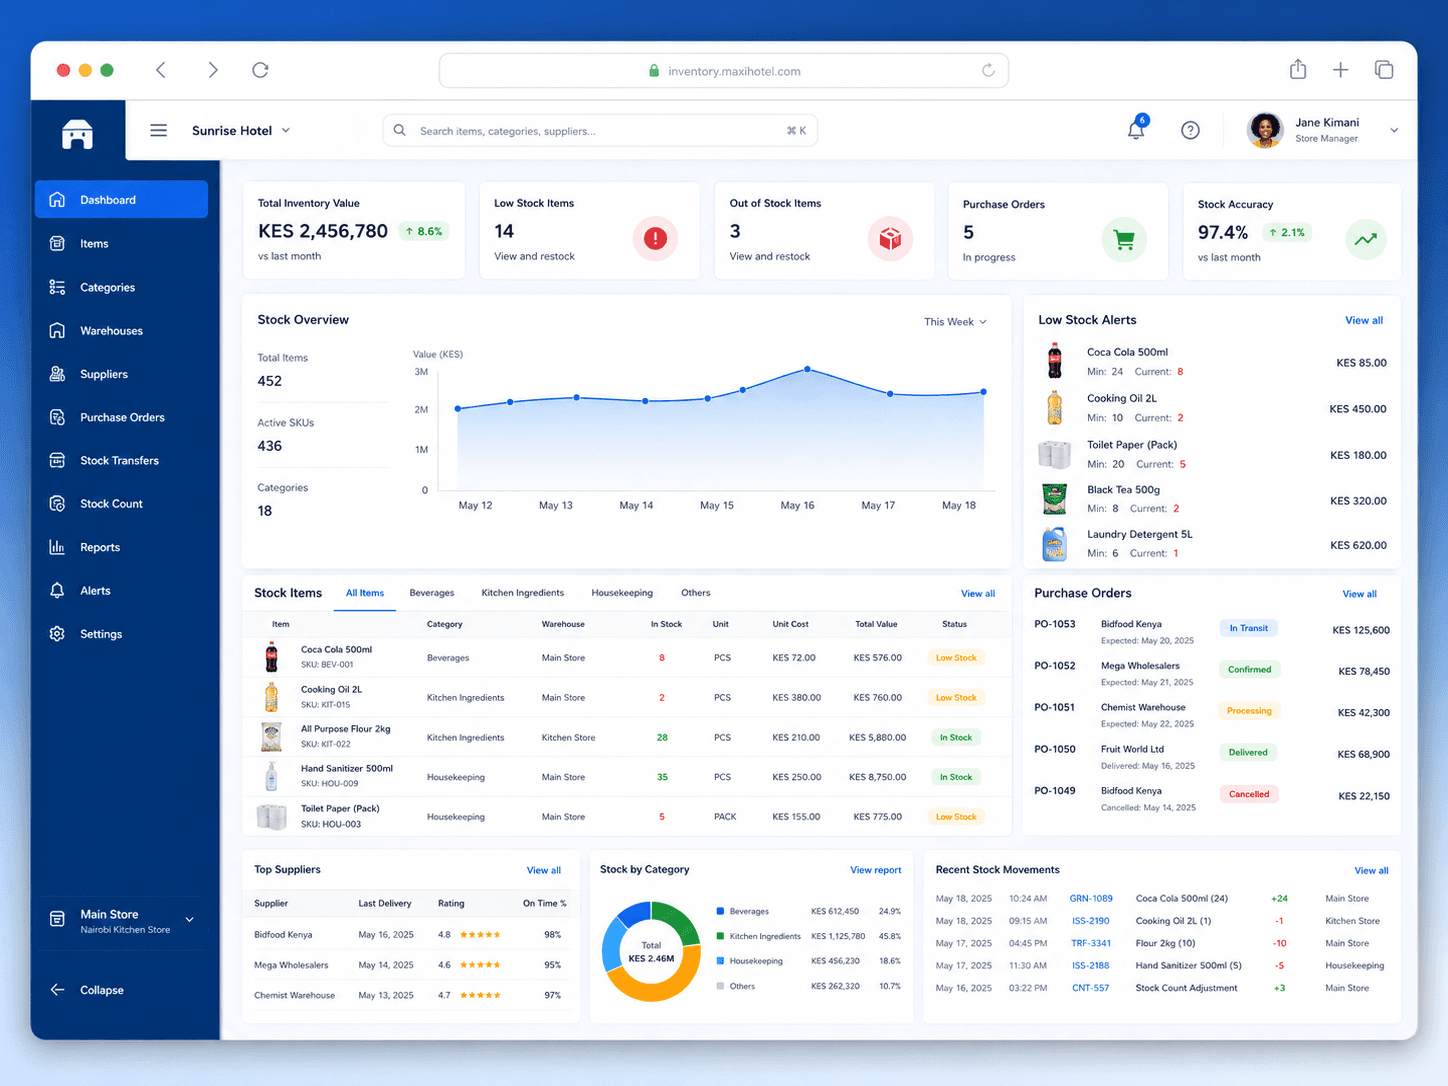Click the browser address bar
Screen dimensions: 1448x1086
pos(724,71)
